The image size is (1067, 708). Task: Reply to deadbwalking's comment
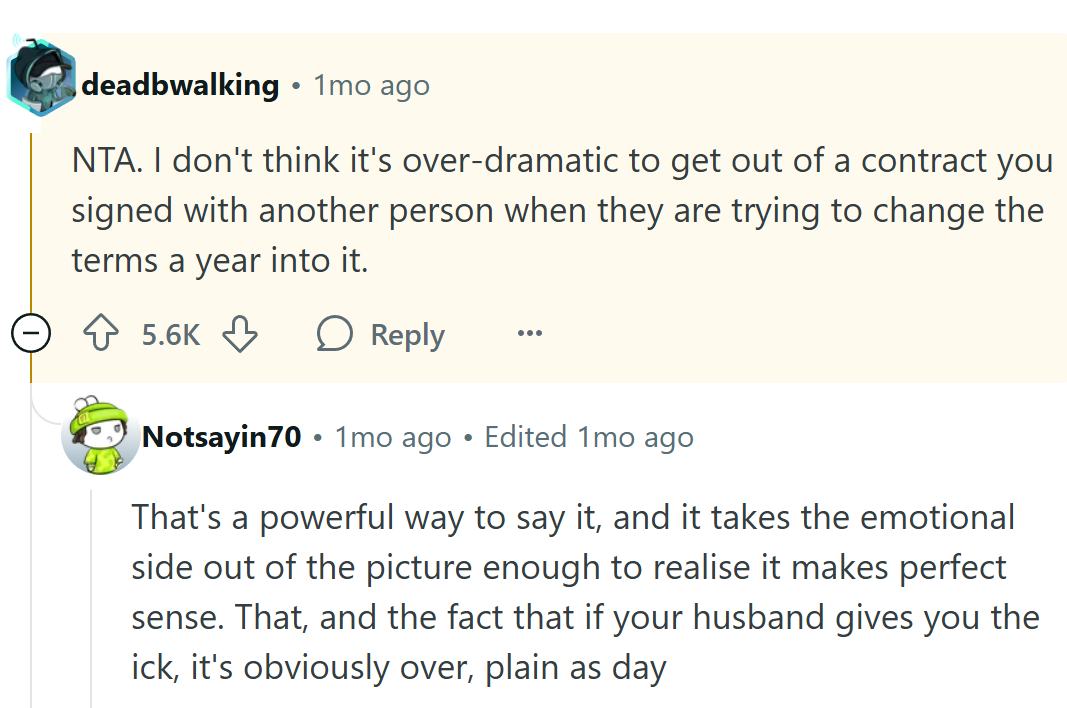coord(406,334)
